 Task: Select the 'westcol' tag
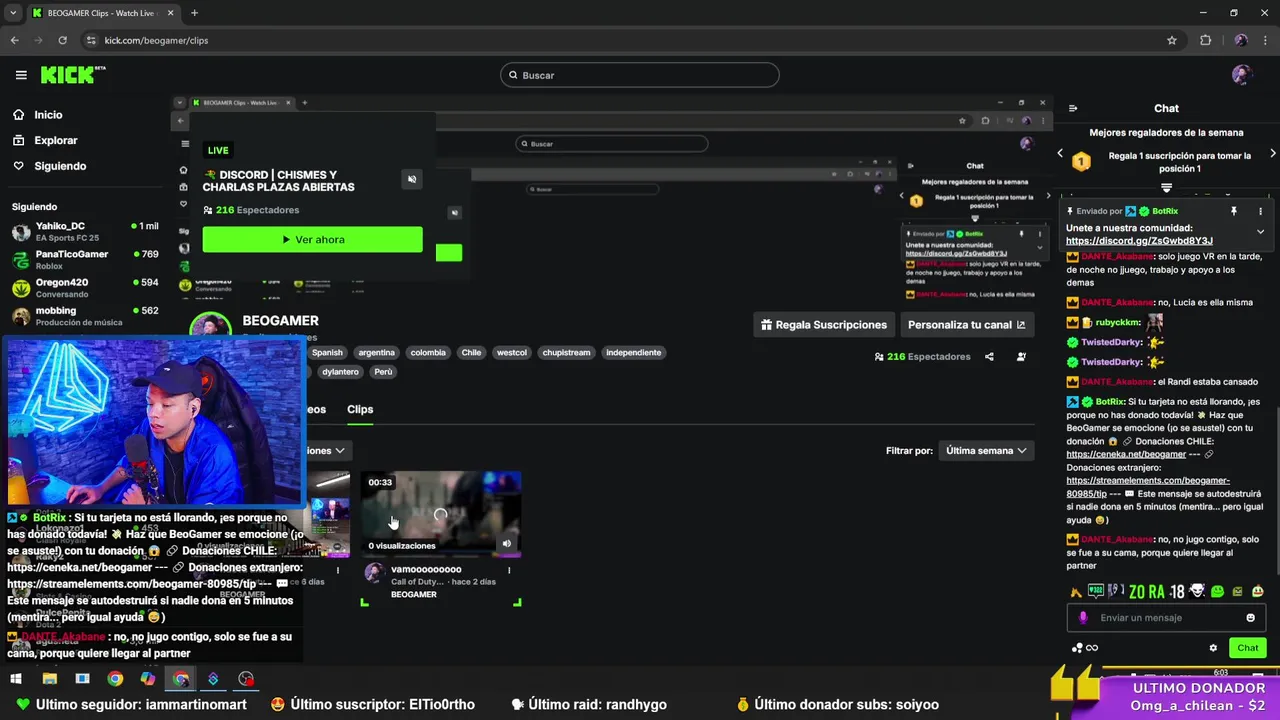tap(512, 353)
